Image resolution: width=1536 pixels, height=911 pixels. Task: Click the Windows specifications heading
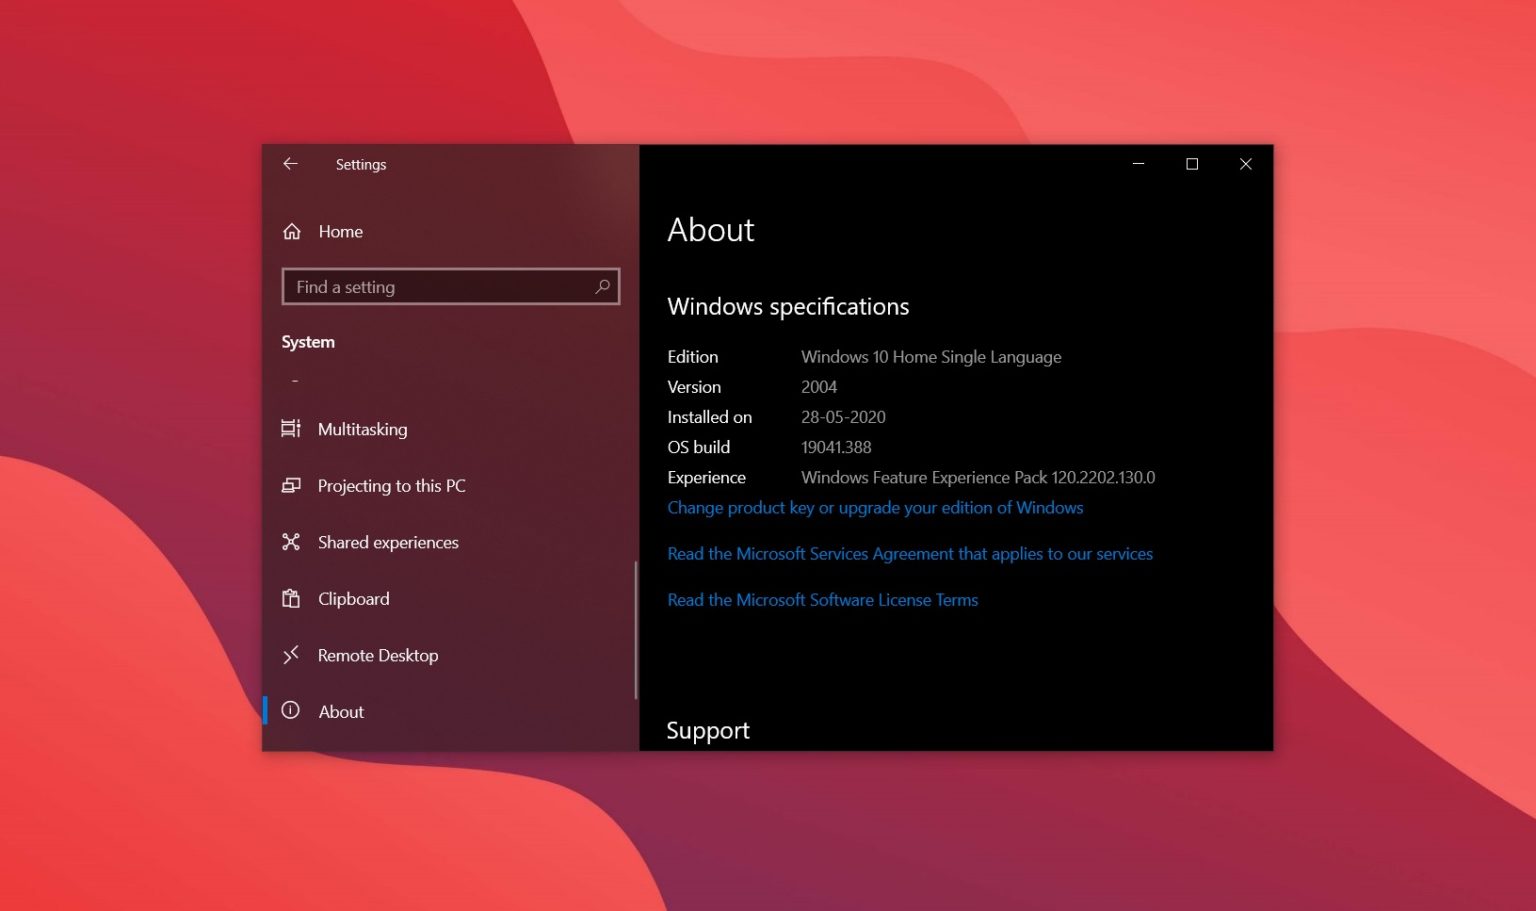point(788,306)
